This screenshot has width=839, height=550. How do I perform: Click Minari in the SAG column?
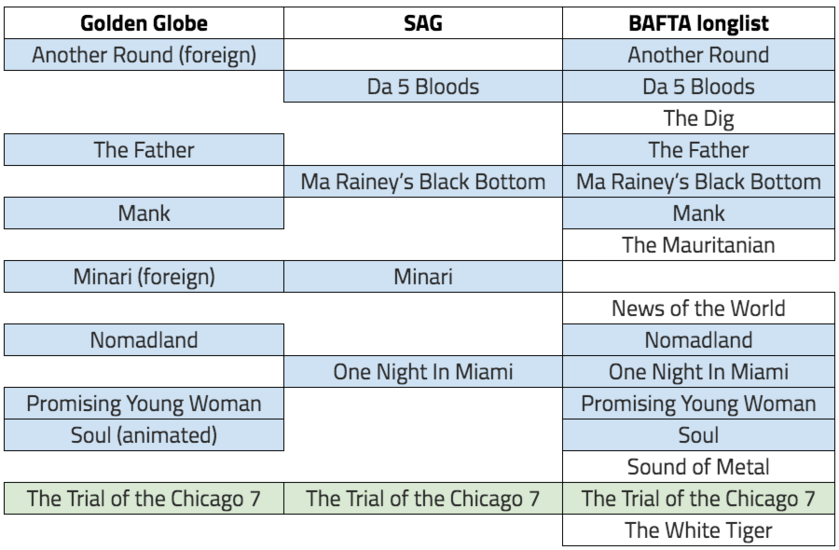tap(422, 277)
